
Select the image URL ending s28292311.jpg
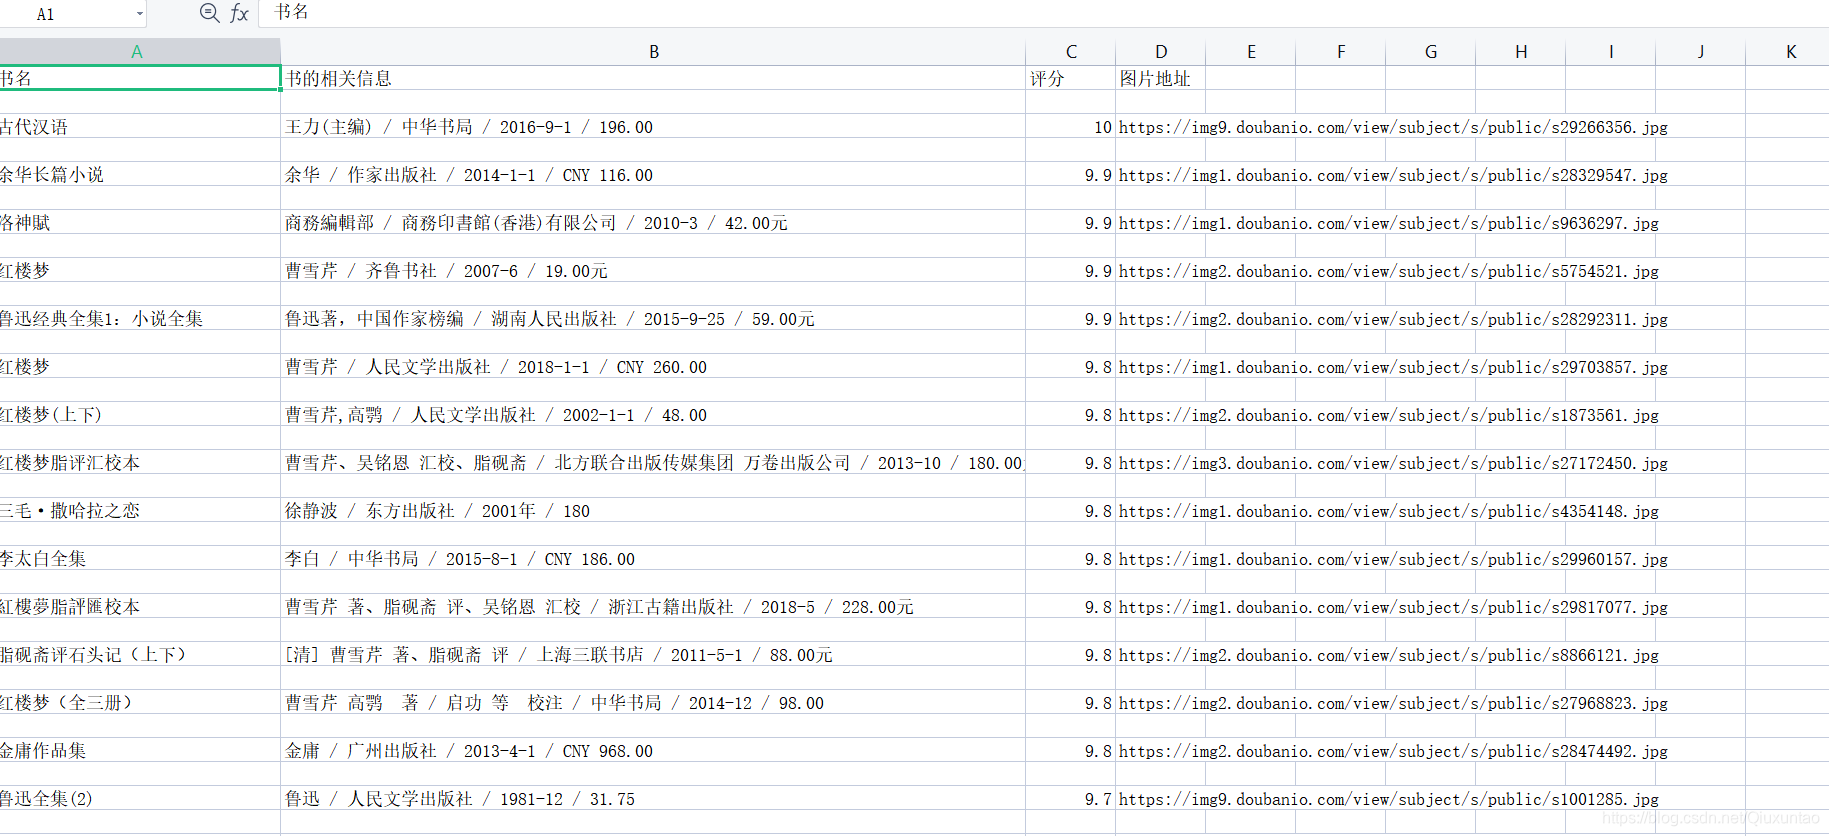coord(1393,319)
